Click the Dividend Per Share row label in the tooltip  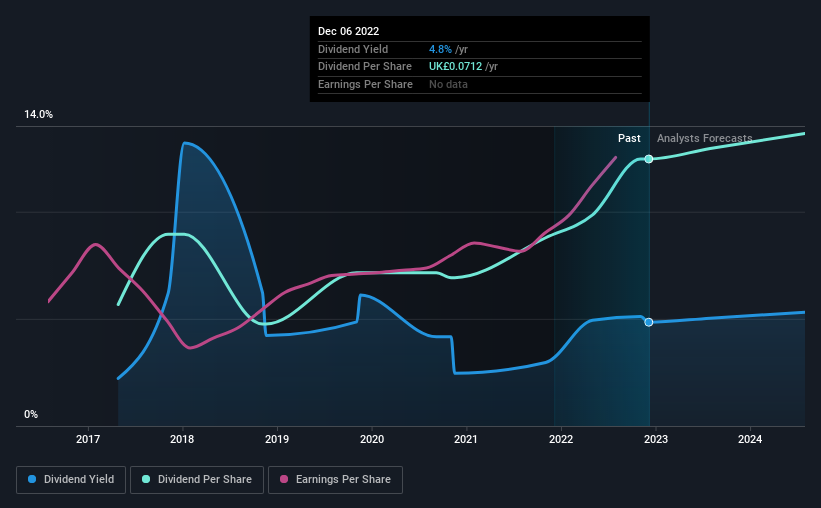(x=364, y=67)
